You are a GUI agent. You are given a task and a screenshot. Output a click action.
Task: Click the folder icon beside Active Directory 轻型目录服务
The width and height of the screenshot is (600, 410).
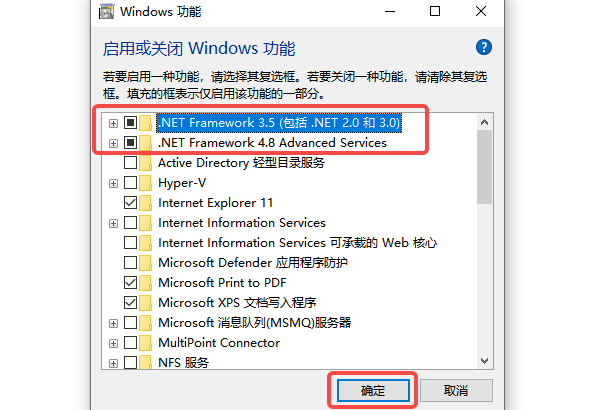146,163
